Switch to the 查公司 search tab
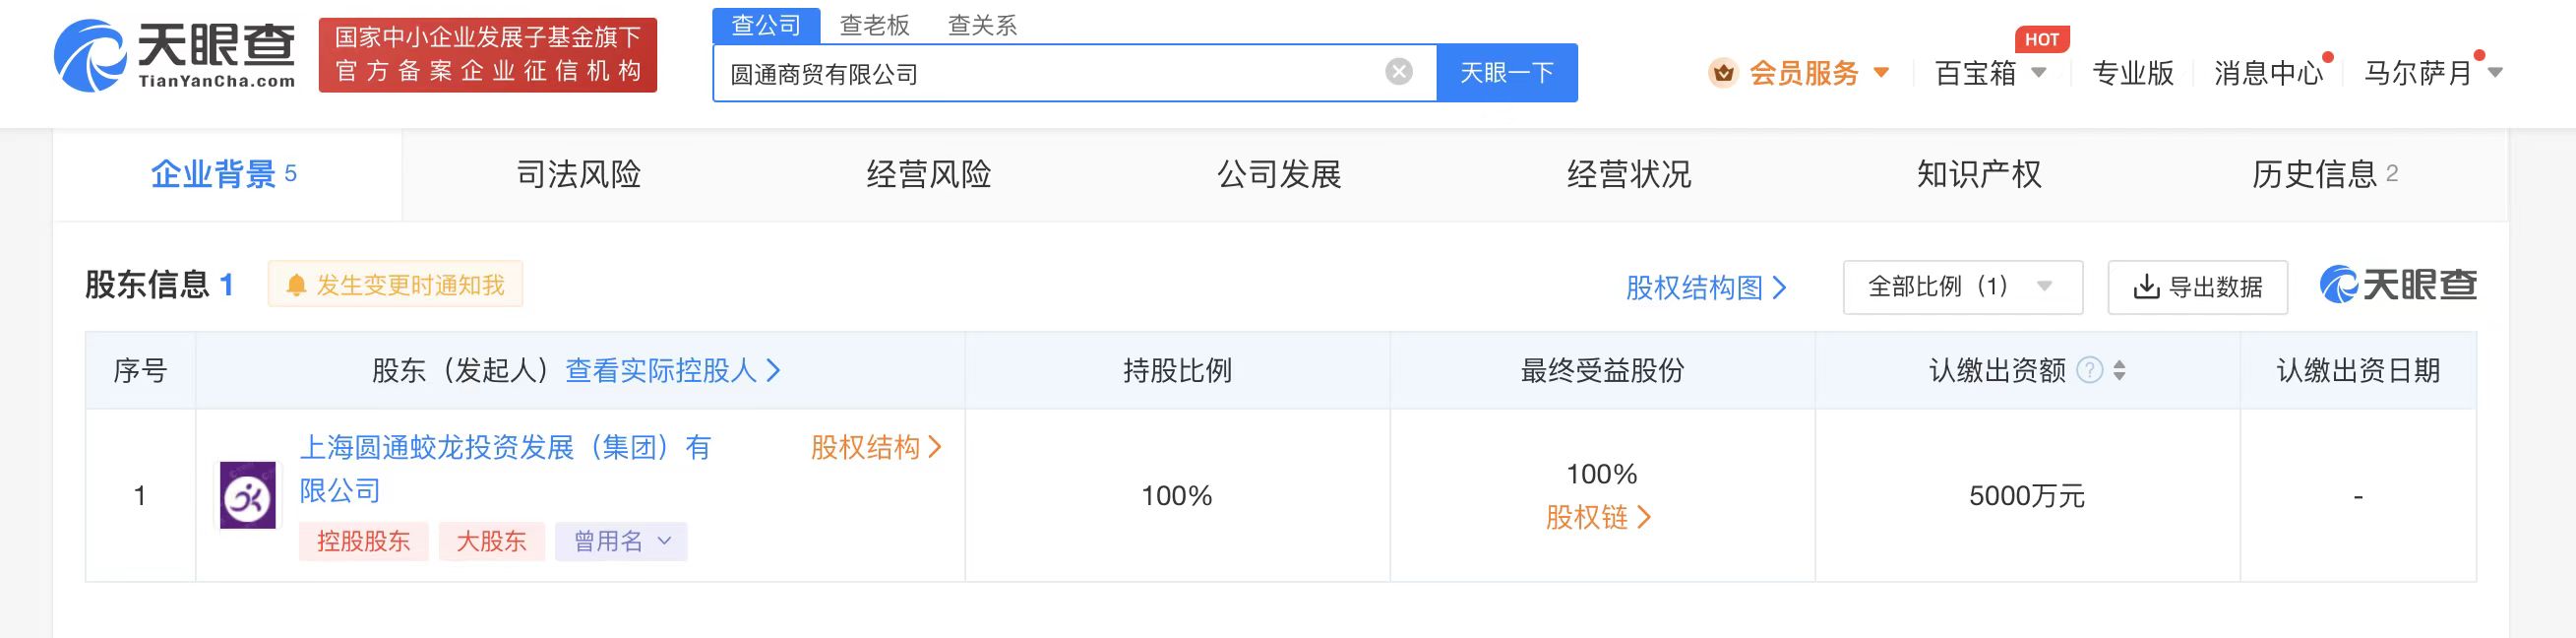Viewport: 2576px width, 638px height. 766,25
